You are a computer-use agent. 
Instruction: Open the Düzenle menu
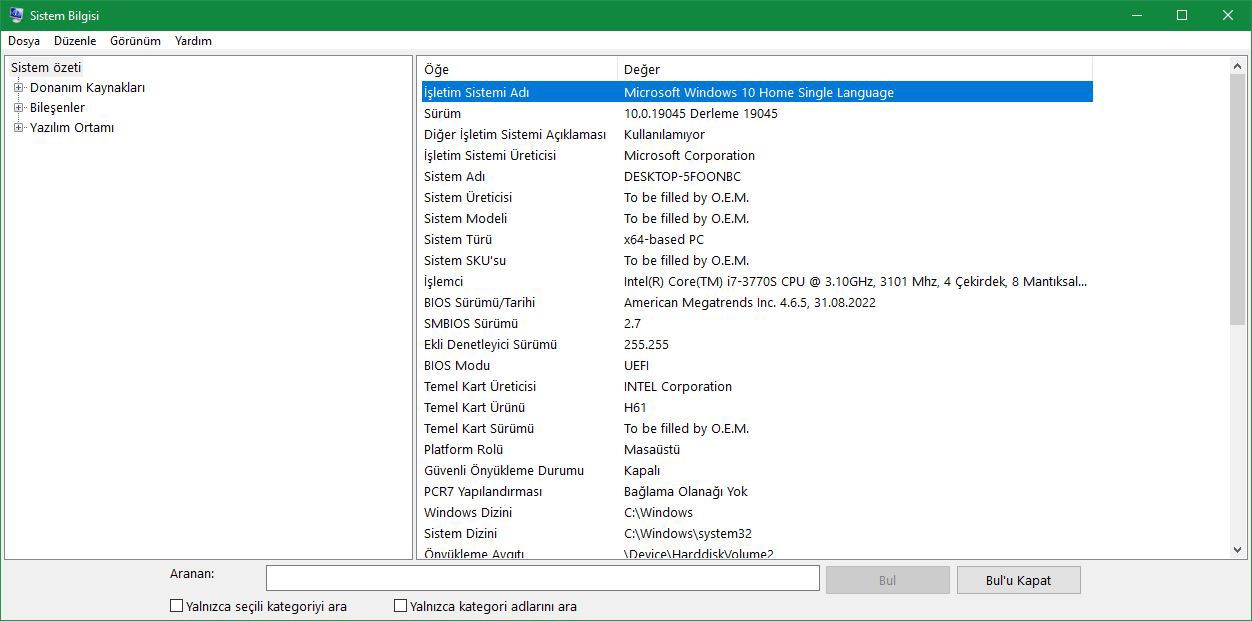click(x=75, y=41)
